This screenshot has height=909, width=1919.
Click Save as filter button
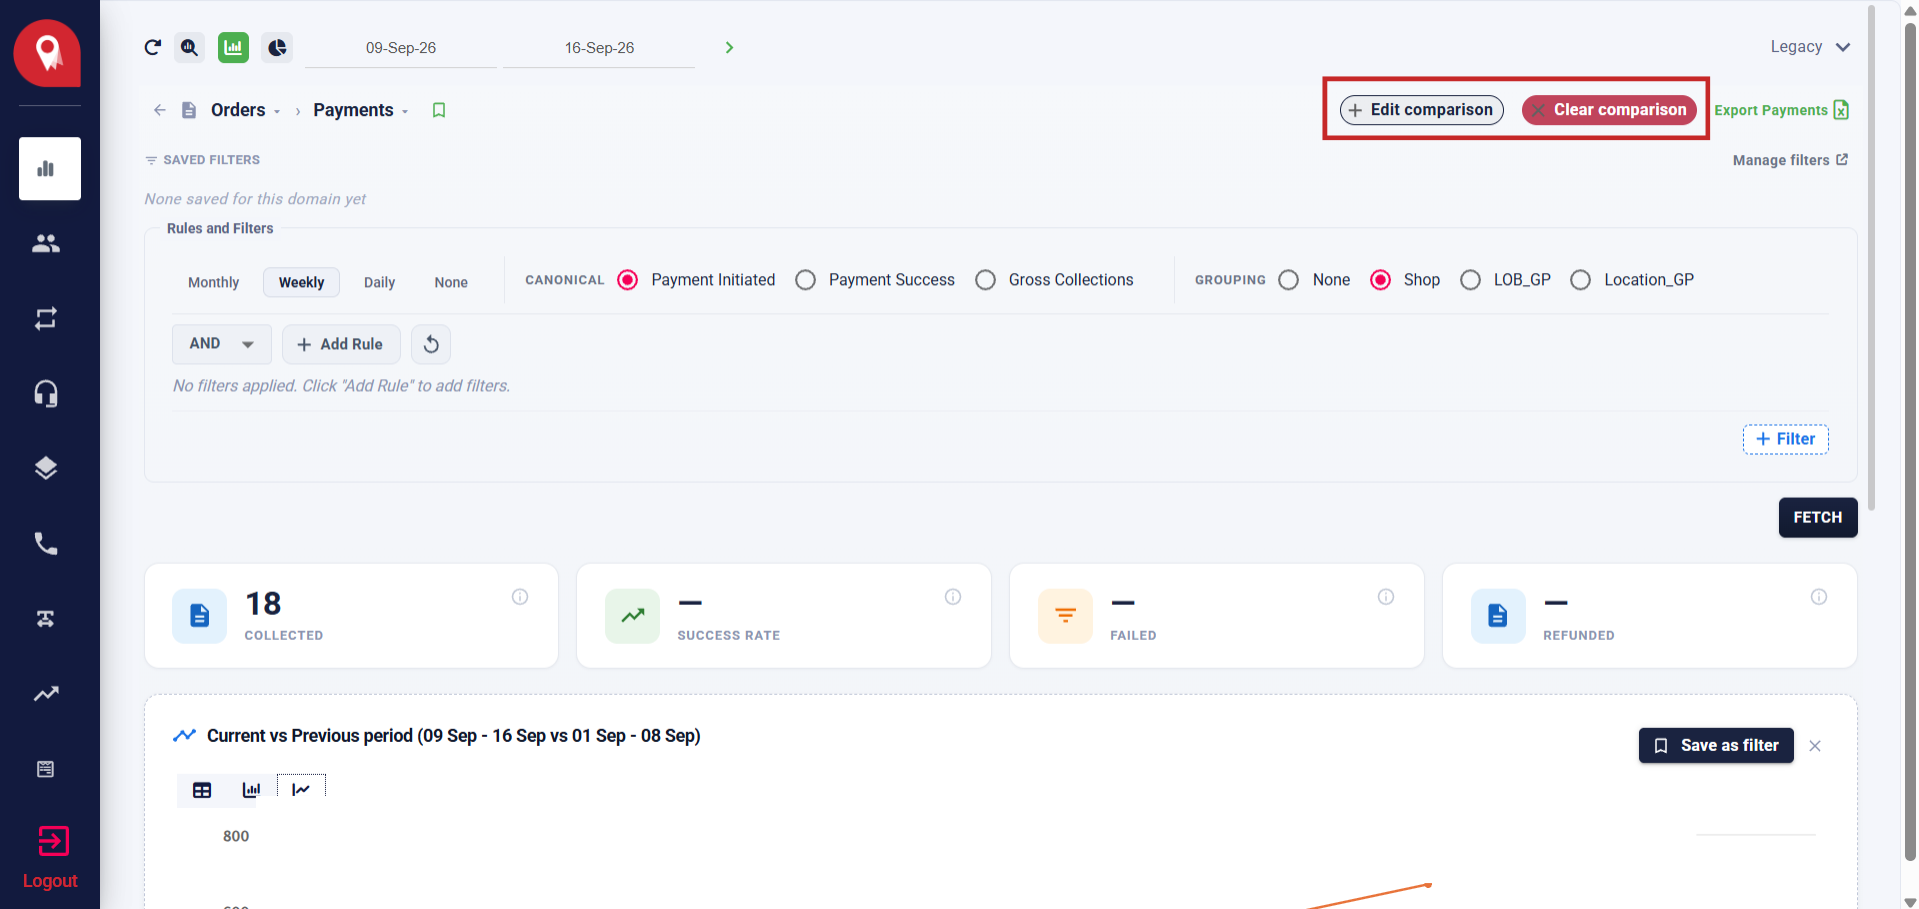tap(1716, 745)
